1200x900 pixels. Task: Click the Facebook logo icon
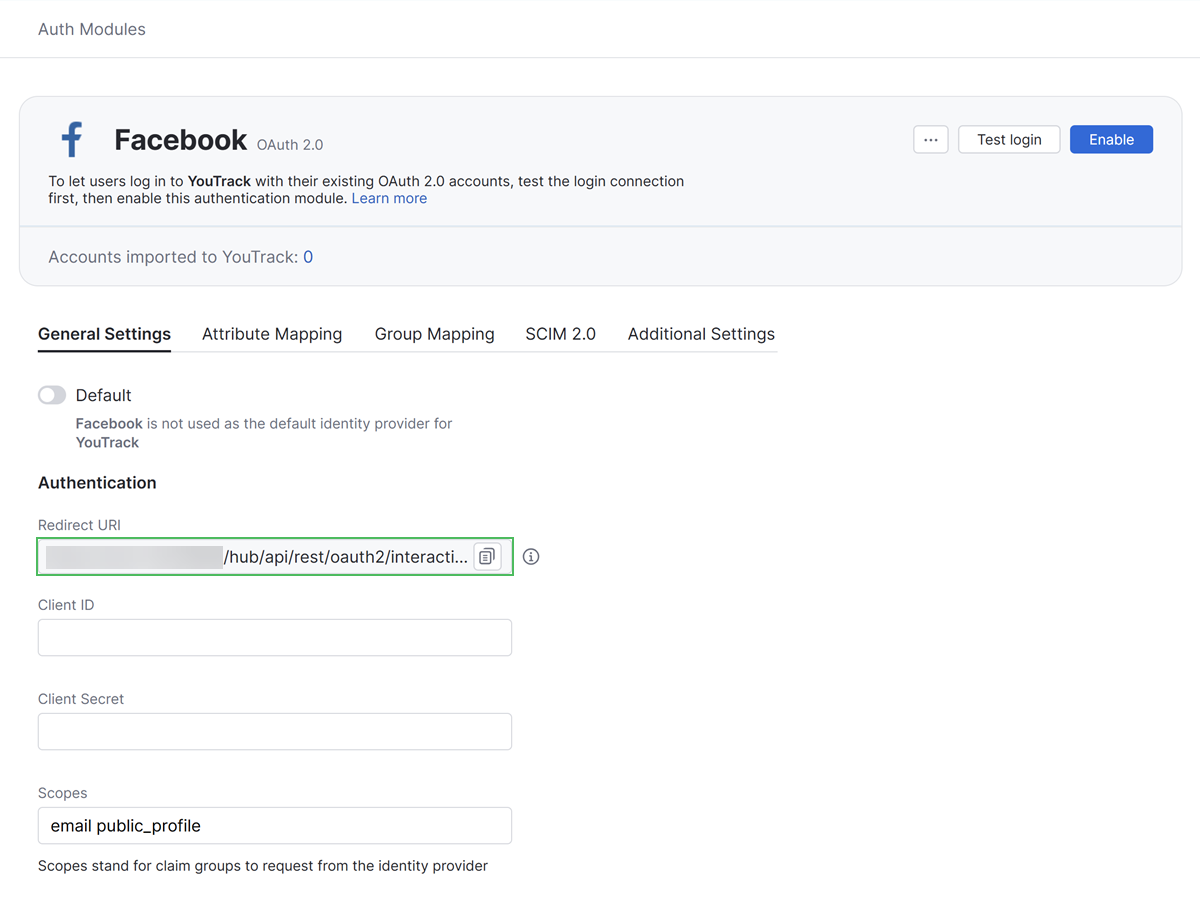pos(72,140)
